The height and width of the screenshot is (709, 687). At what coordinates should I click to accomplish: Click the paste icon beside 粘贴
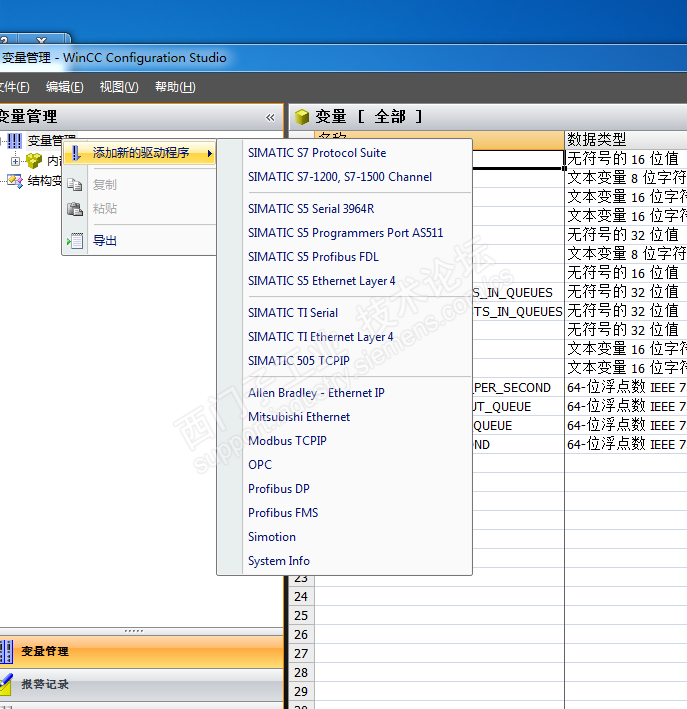tap(75, 208)
